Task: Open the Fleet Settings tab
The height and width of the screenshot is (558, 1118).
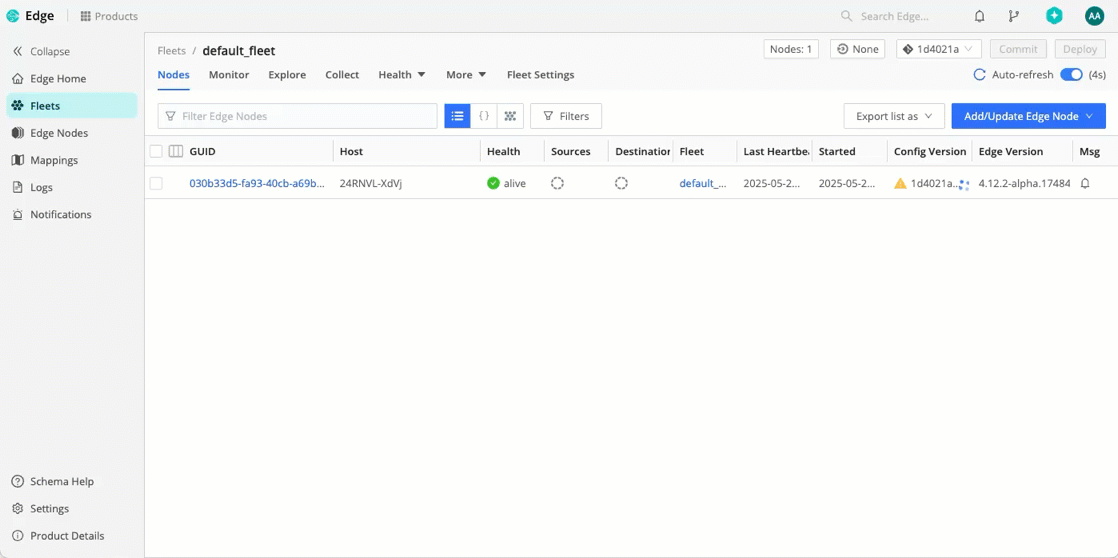Action: click(540, 75)
